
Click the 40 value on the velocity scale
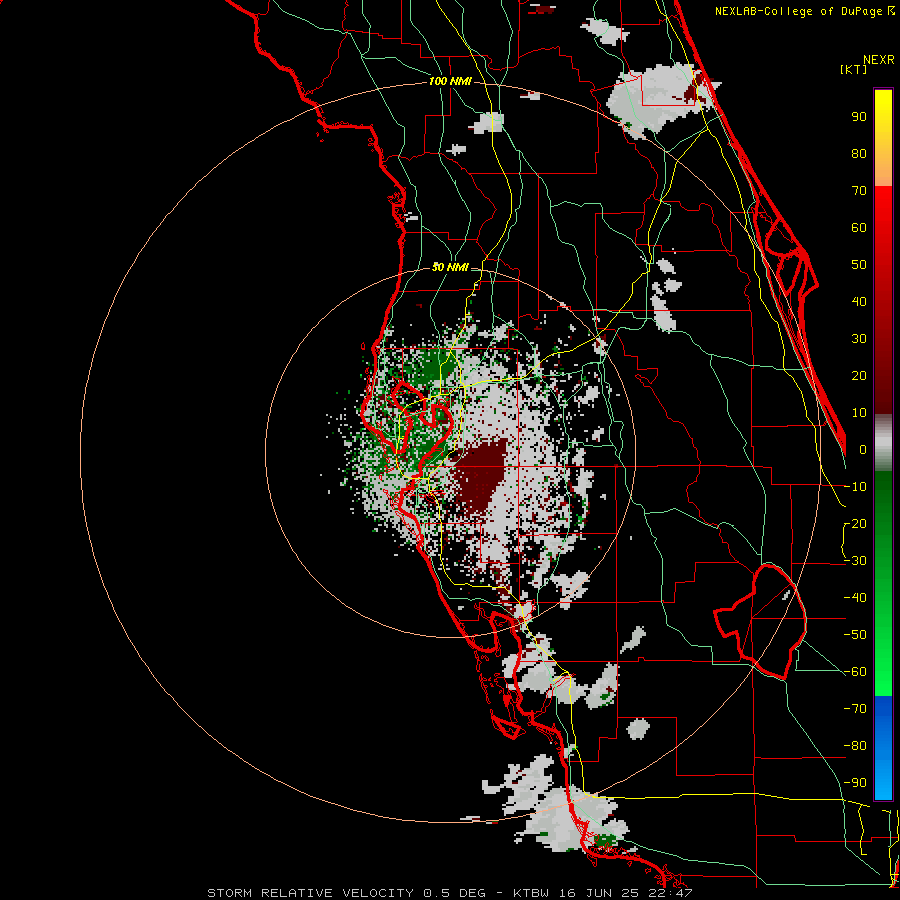coord(859,301)
